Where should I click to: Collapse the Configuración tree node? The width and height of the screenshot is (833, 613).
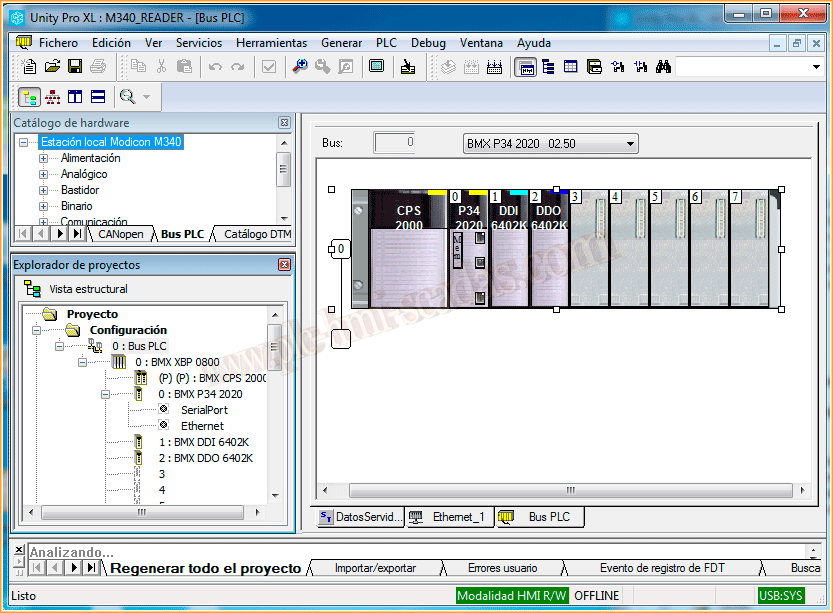click(x=37, y=330)
